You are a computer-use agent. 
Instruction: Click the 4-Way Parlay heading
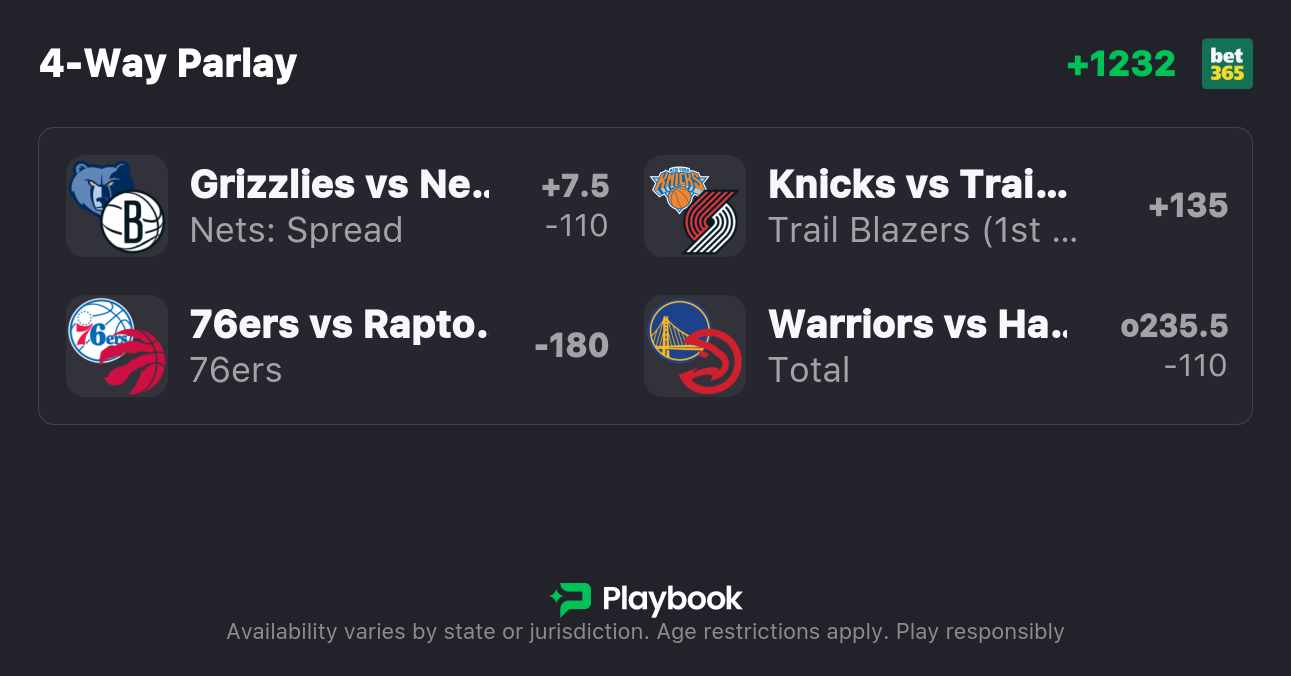click(x=168, y=64)
